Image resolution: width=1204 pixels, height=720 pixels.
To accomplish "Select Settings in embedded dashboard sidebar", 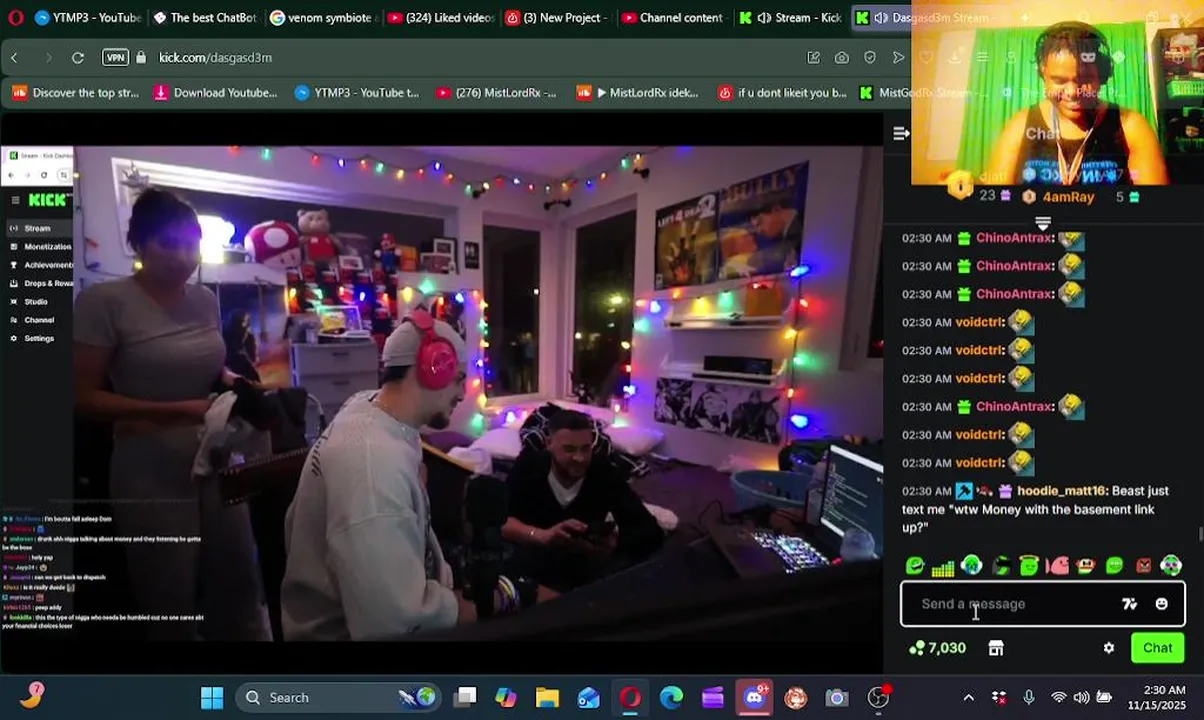I will tap(32, 338).
